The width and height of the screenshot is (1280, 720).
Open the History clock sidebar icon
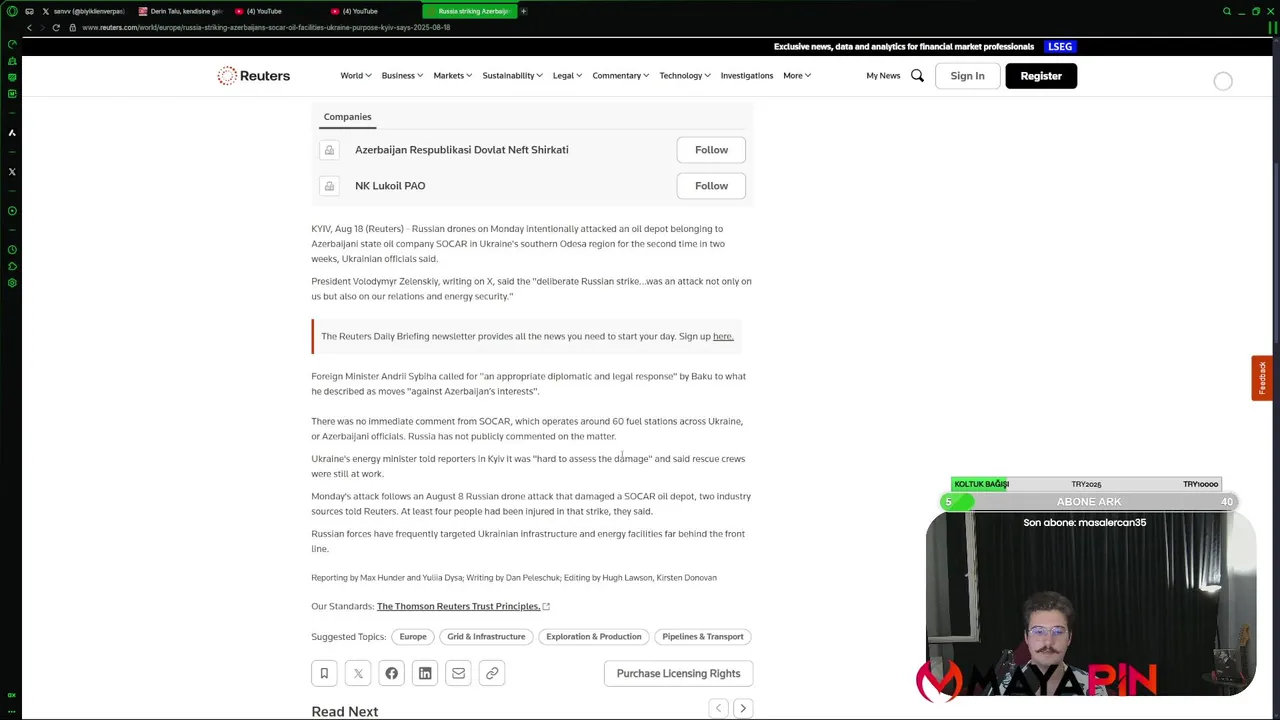point(12,249)
